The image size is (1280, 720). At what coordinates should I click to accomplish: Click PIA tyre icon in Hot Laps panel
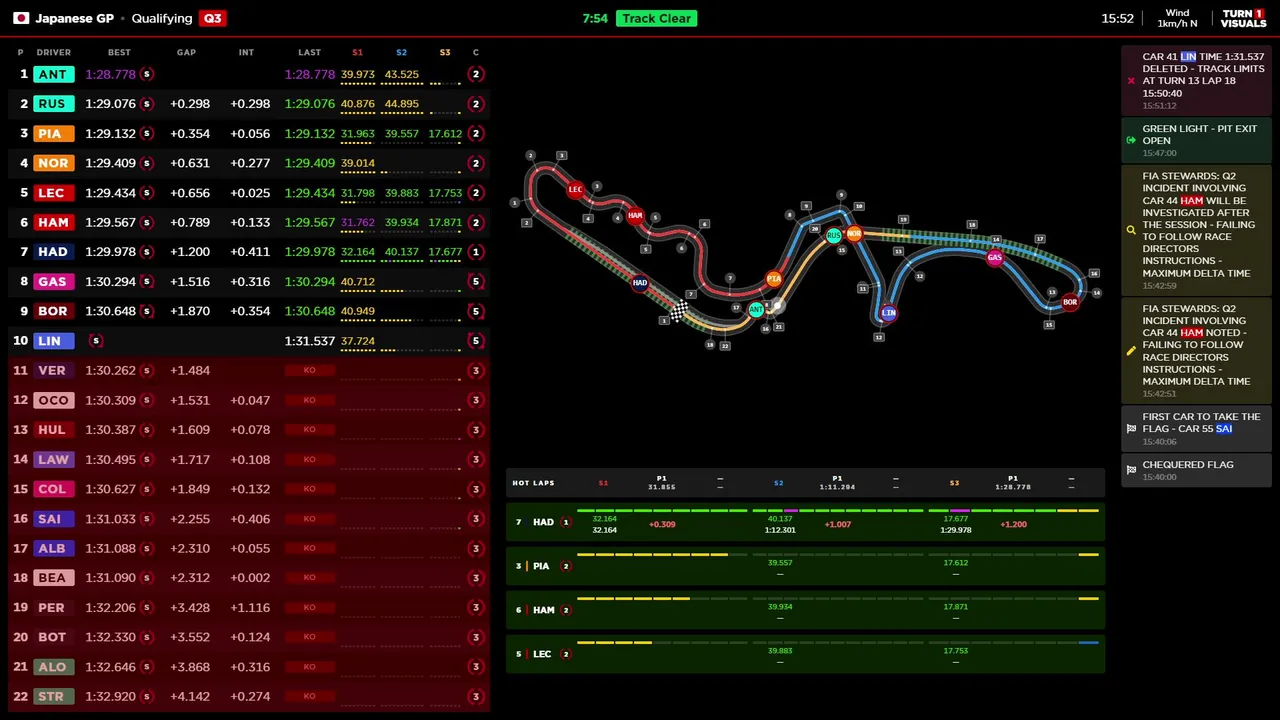coord(566,566)
